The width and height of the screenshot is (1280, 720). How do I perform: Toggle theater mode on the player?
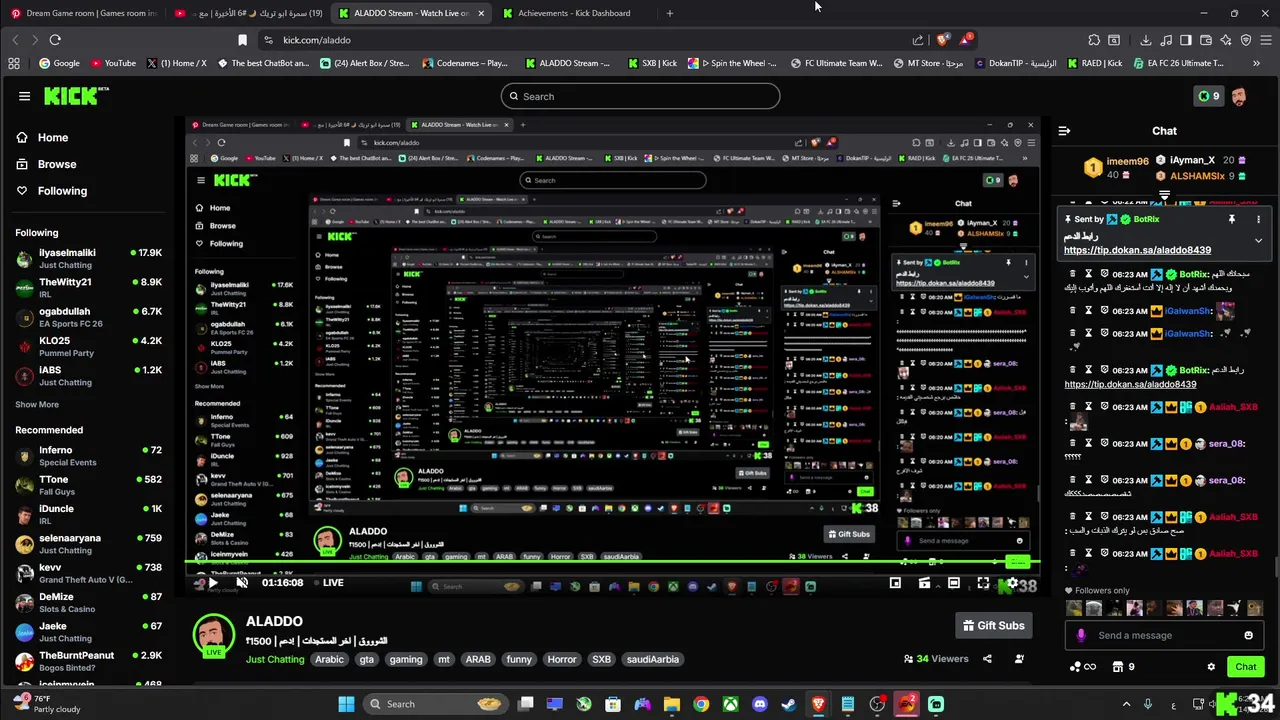(954, 583)
